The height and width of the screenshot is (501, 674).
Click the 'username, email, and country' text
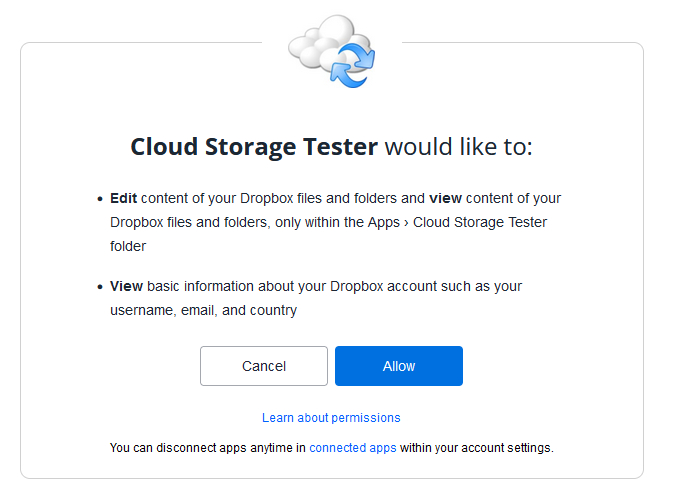[x=203, y=310]
